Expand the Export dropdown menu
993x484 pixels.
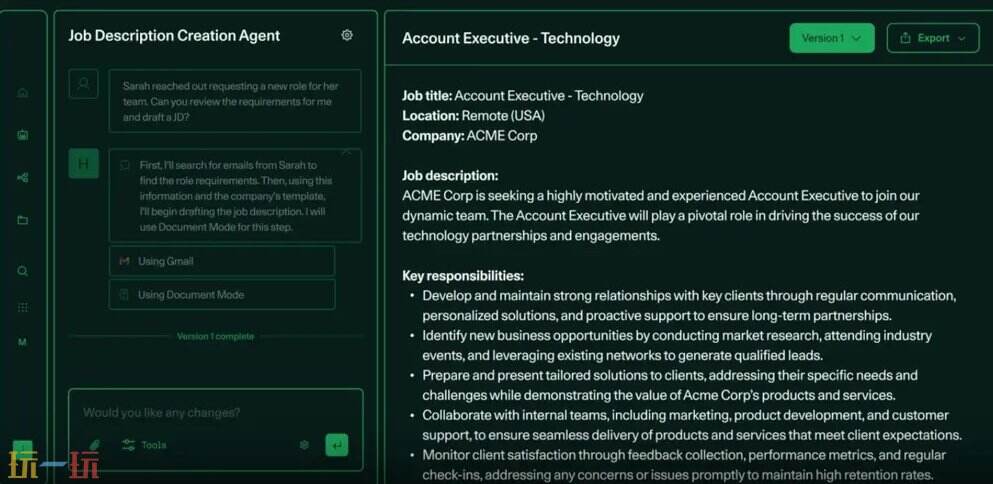[933, 38]
